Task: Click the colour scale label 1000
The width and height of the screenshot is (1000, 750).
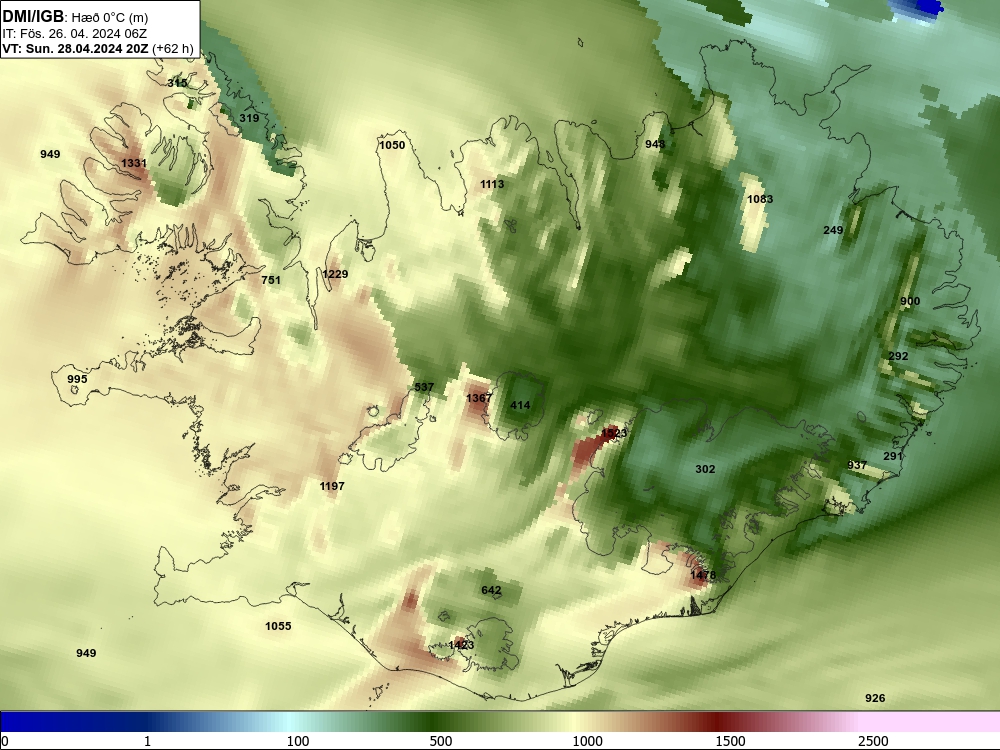Action: pyautogui.click(x=587, y=741)
